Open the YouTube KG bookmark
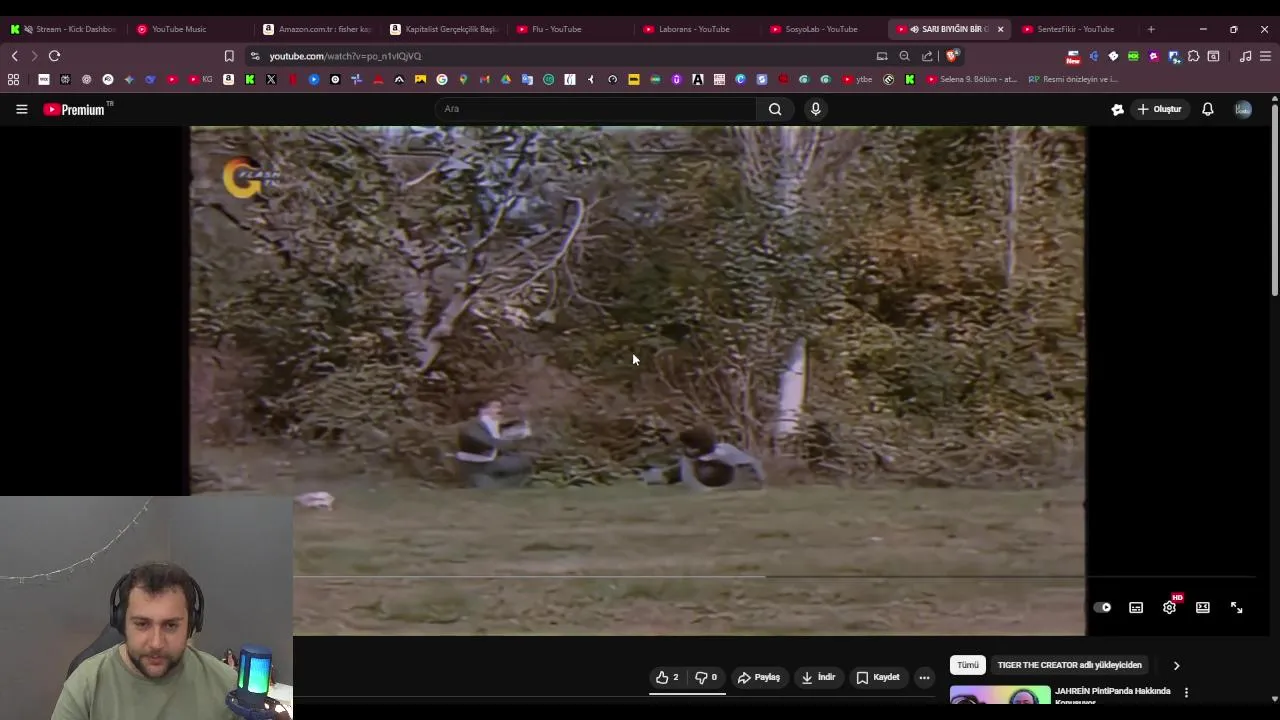 [200, 79]
